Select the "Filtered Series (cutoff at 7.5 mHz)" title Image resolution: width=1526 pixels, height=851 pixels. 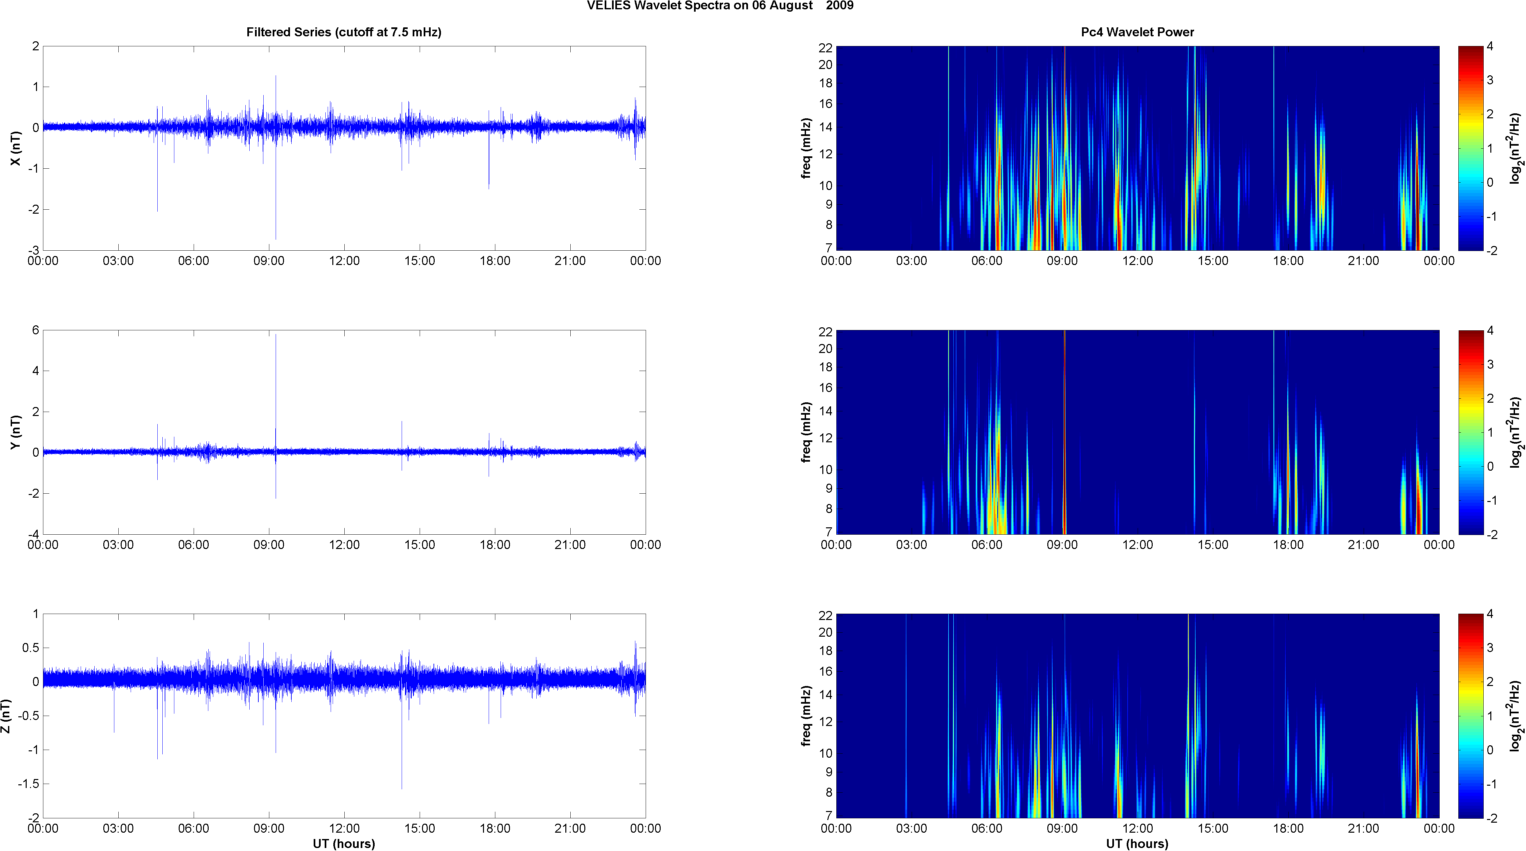coord(343,32)
